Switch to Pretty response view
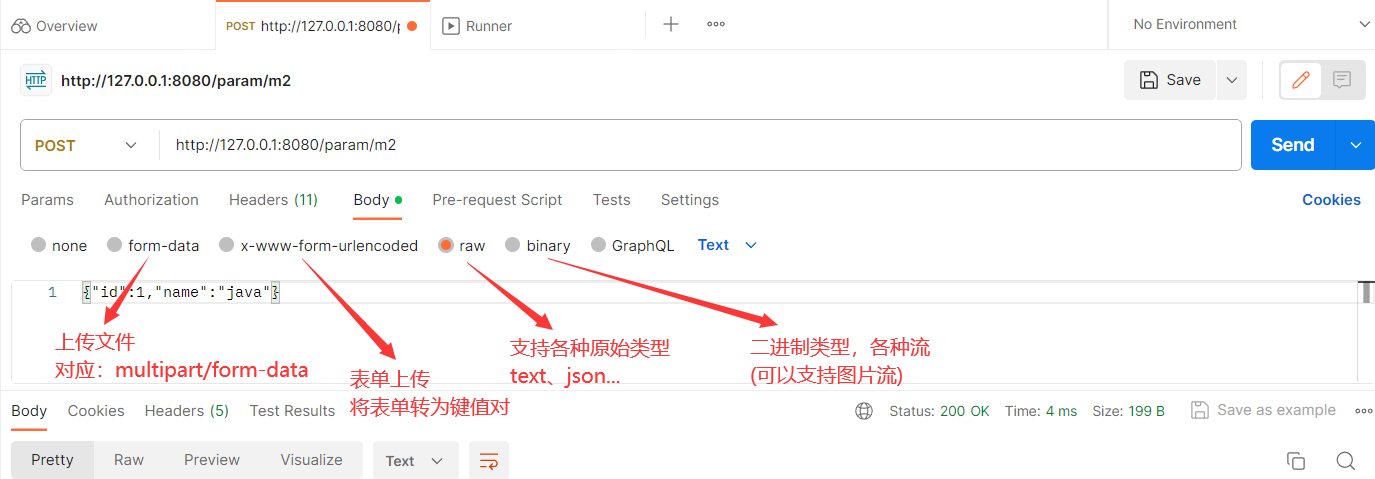Image resolution: width=1375 pixels, height=479 pixels. point(52,460)
